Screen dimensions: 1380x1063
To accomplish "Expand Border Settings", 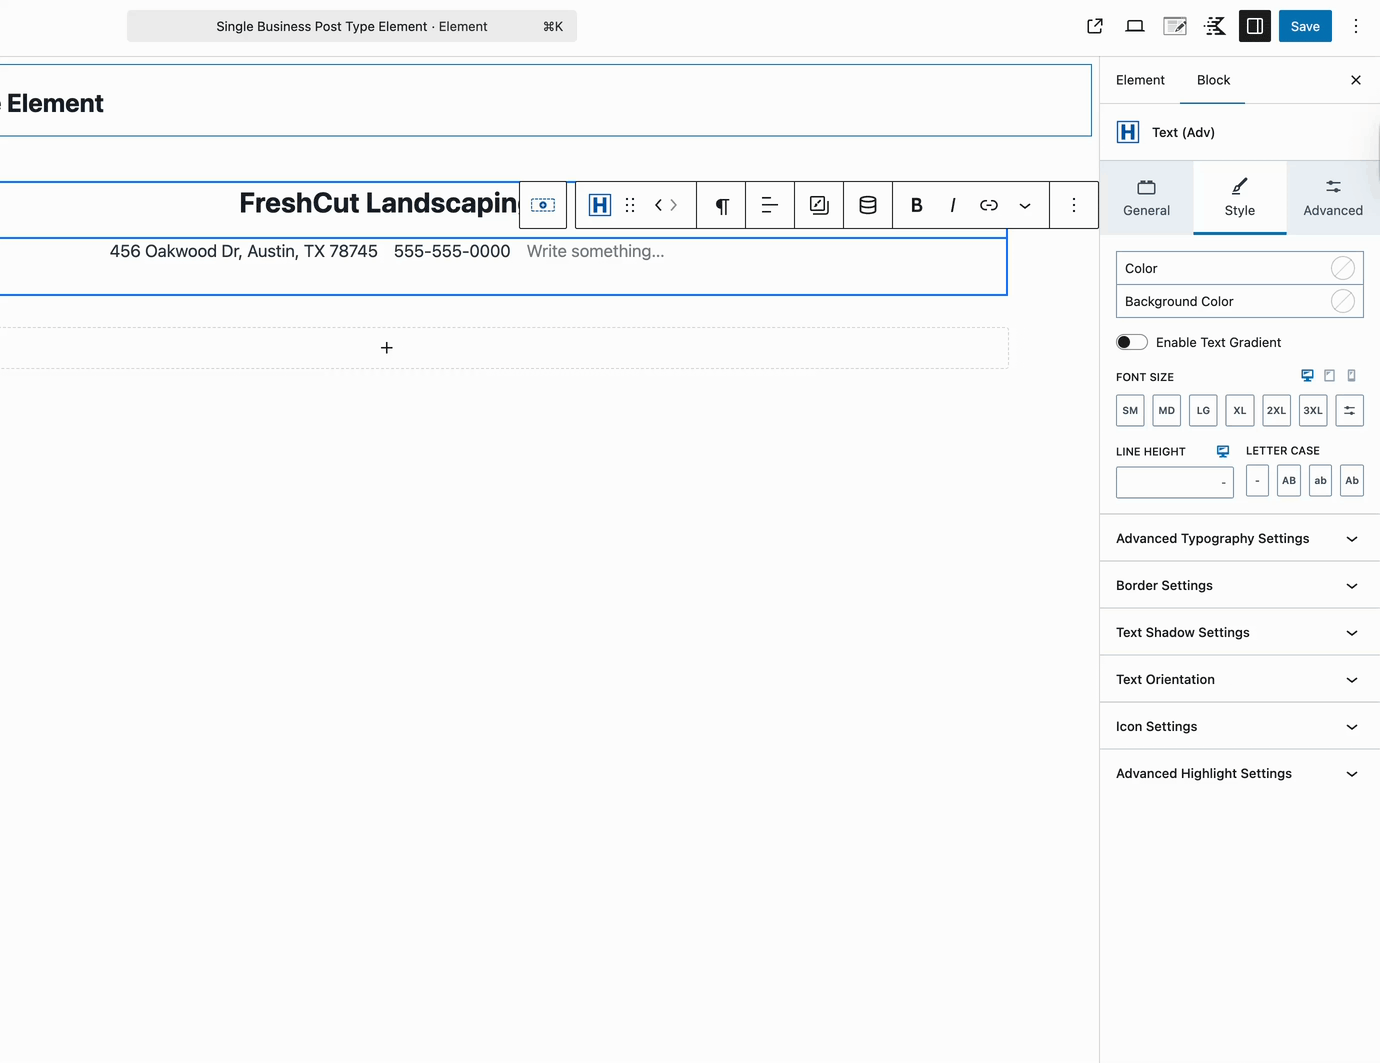I will [x=1238, y=585].
